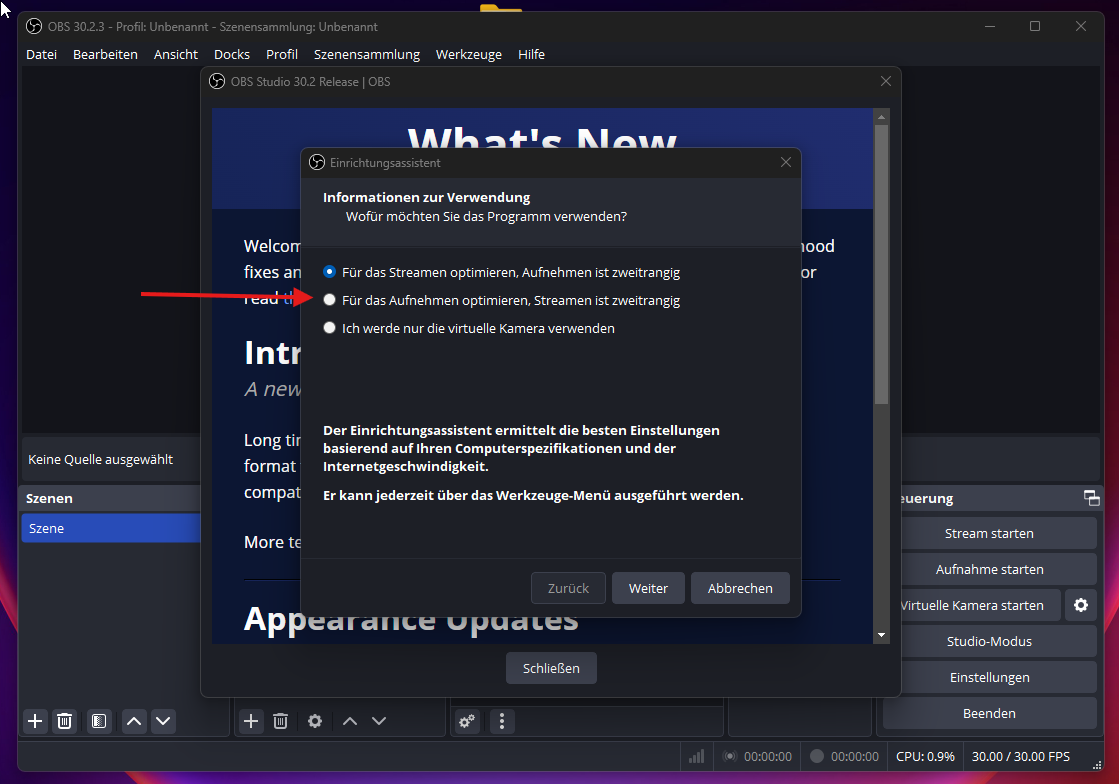The image size is (1119, 784).
Task: Open the Hilfe menu
Action: pyautogui.click(x=532, y=54)
